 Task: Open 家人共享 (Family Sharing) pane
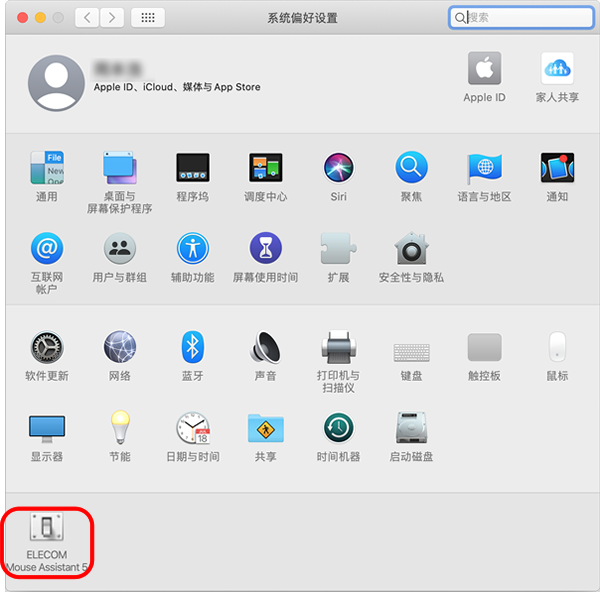tap(557, 77)
